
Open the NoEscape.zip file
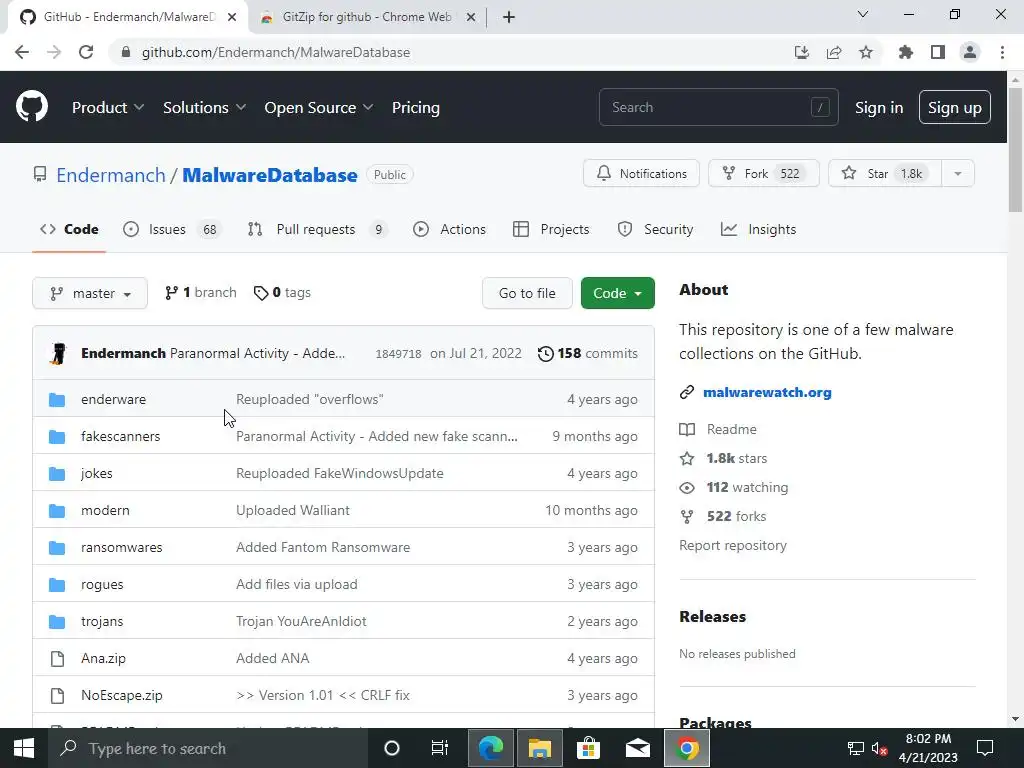(121, 696)
